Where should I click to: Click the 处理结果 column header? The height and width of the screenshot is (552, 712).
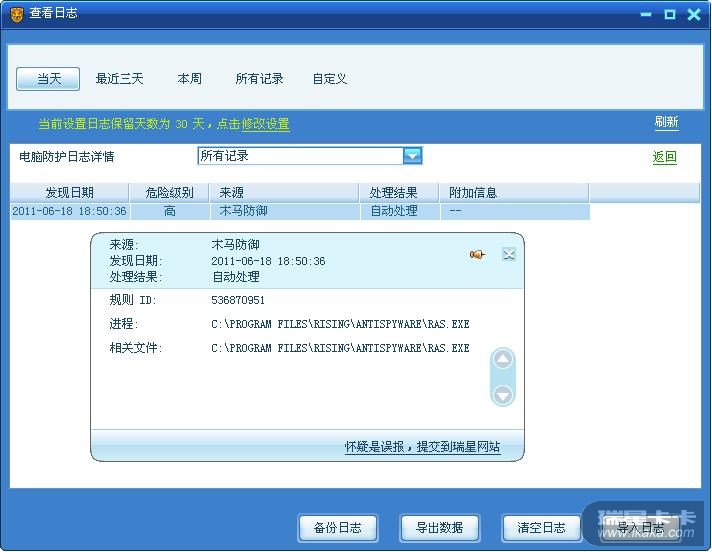[399, 193]
